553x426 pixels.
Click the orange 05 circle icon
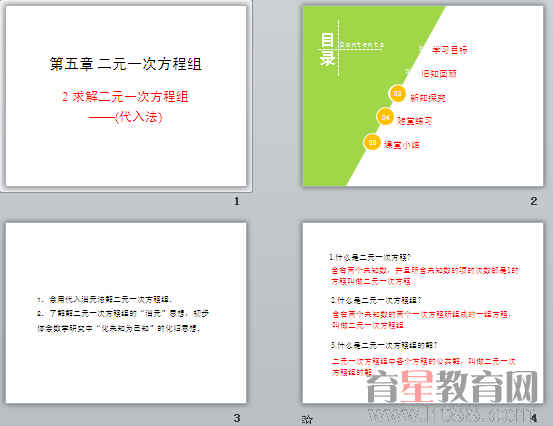(x=372, y=142)
